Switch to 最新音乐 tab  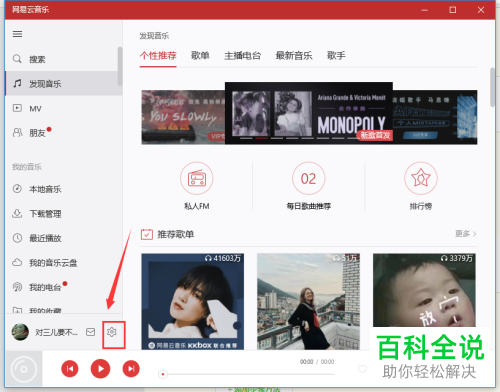(294, 55)
